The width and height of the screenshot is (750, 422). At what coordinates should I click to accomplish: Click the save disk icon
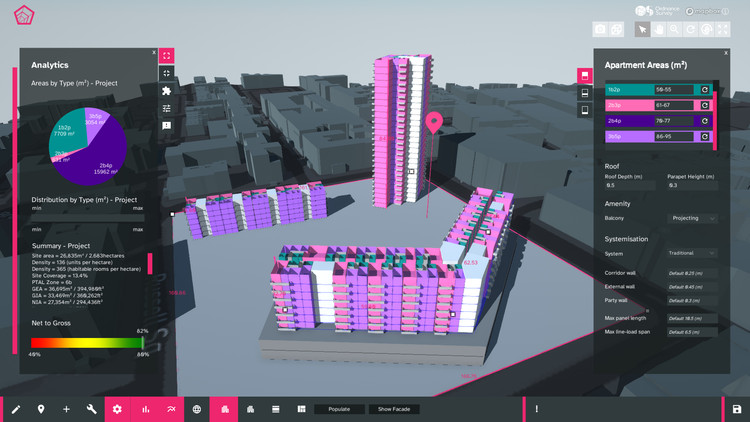(737, 409)
